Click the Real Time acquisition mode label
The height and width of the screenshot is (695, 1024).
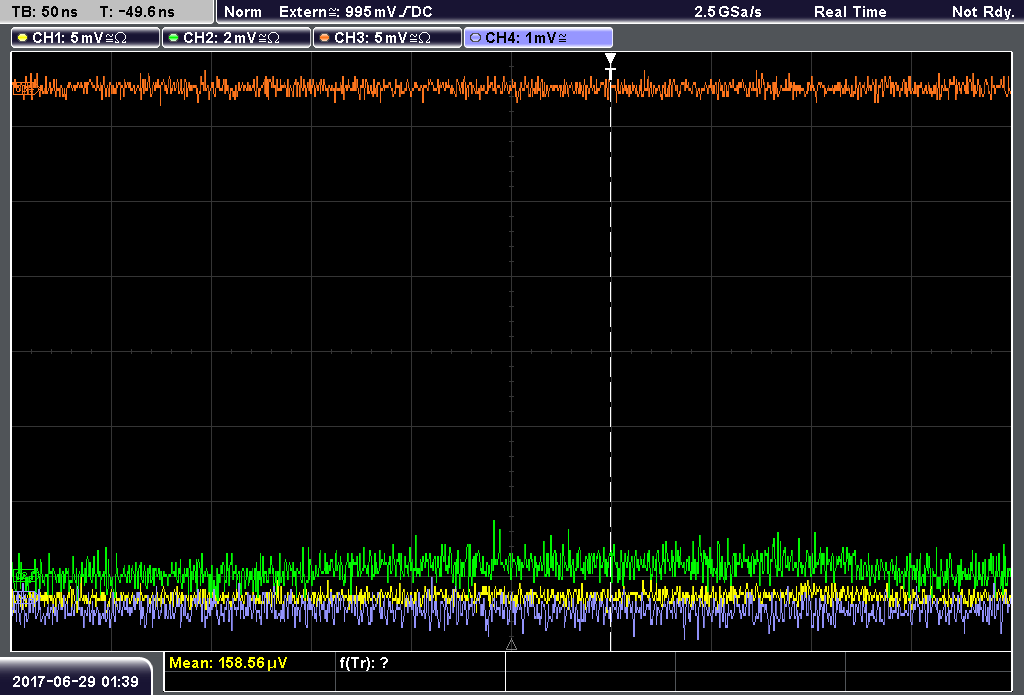tap(850, 12)
